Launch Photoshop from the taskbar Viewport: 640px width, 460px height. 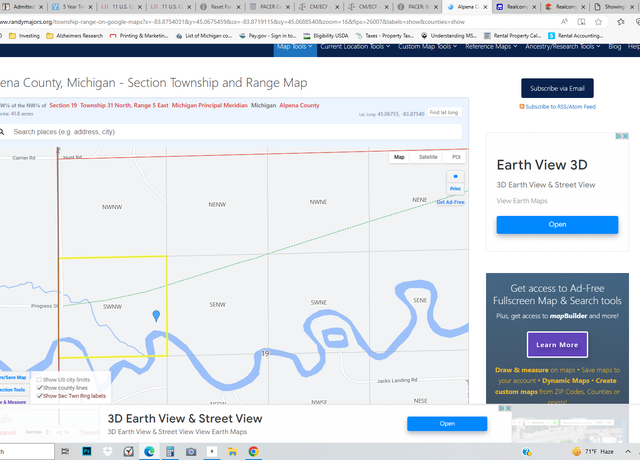pos(87,451)
